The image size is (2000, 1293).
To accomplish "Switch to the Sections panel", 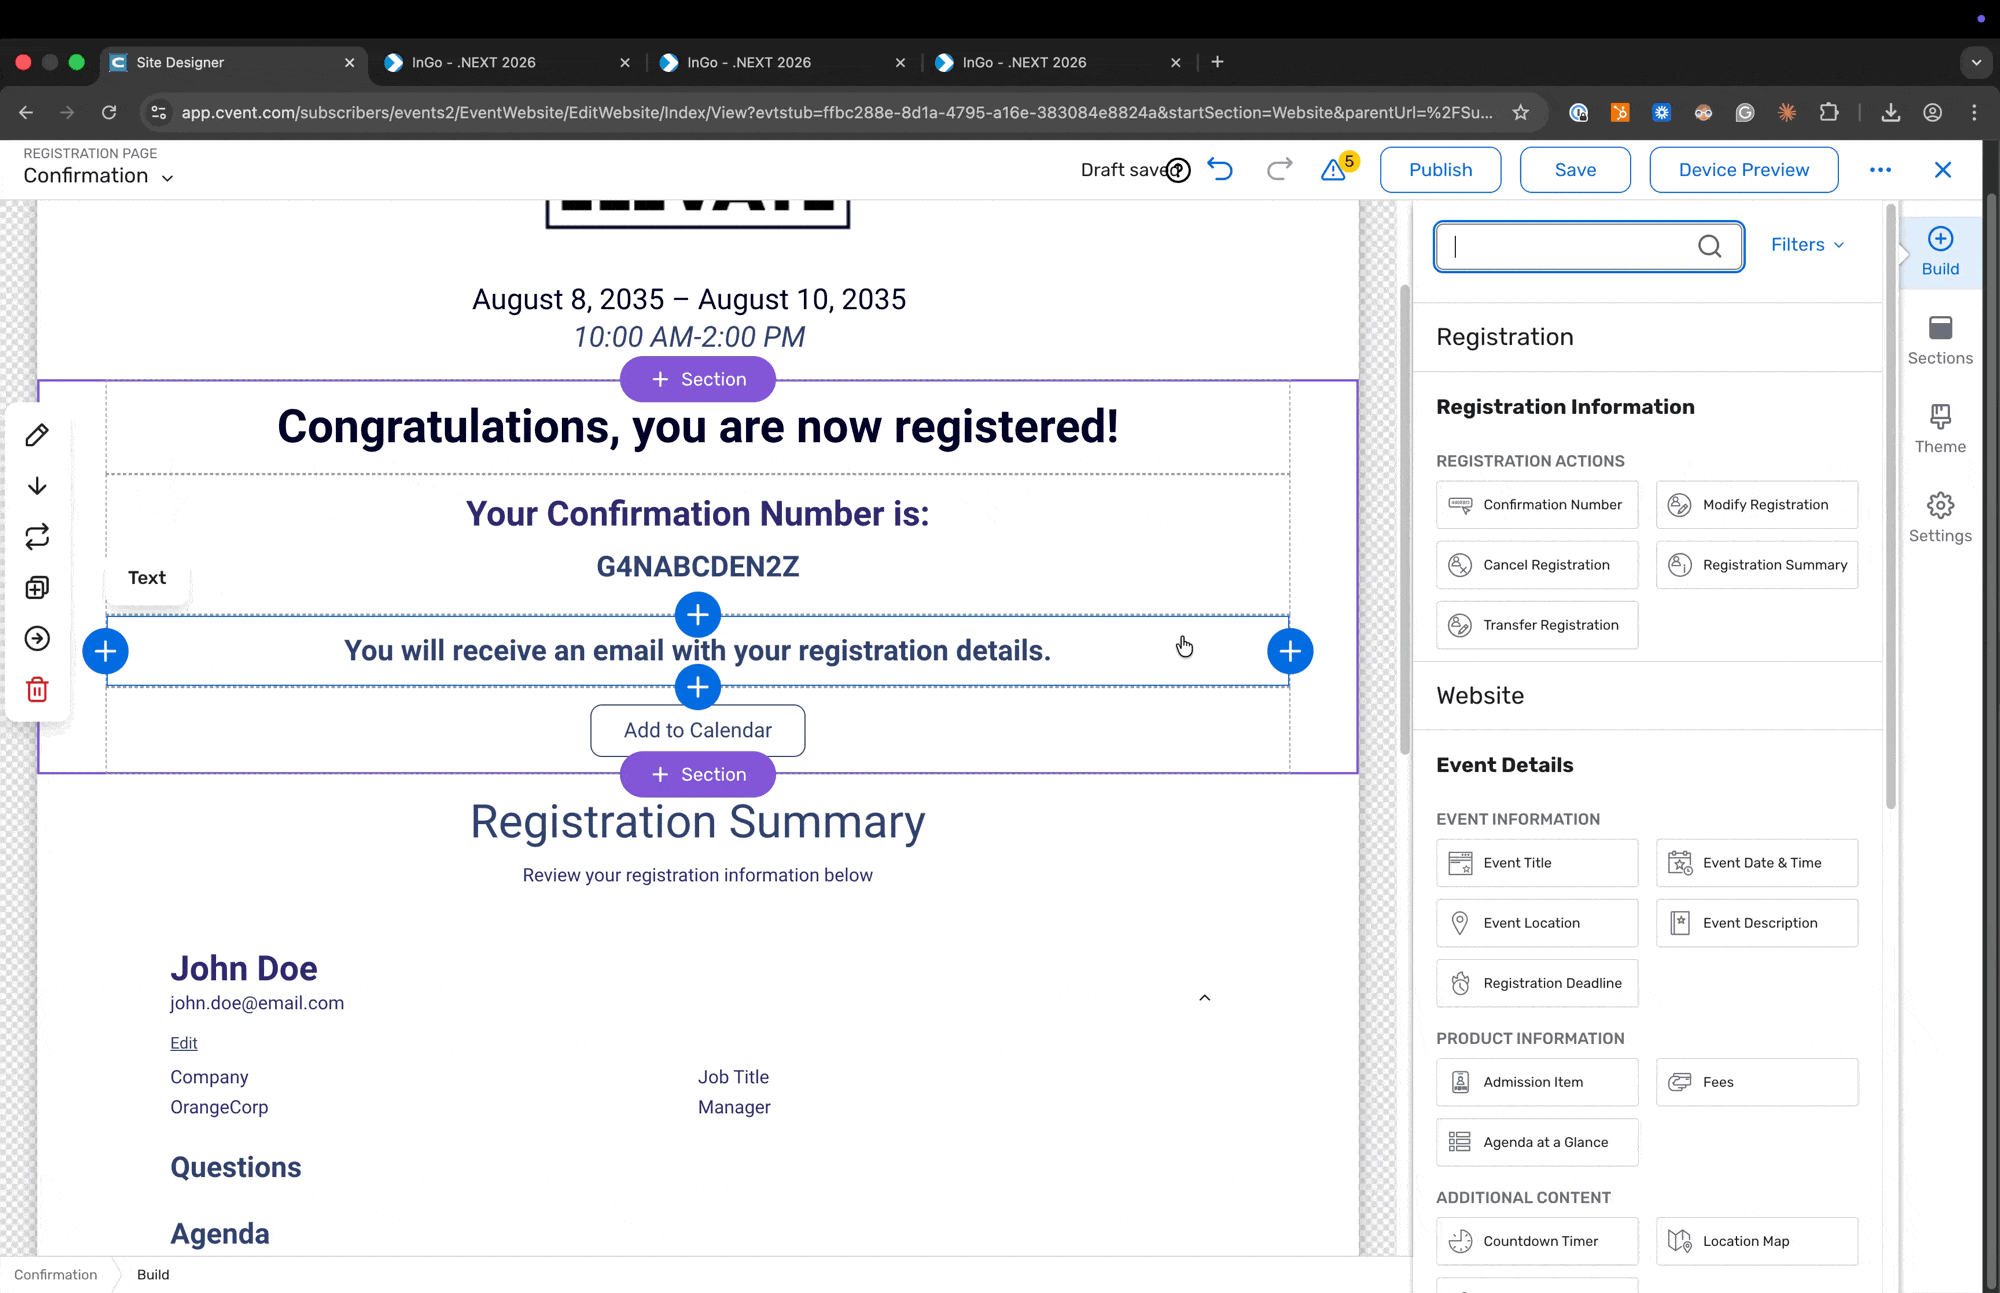I will pyautogui.click(x=1940, y=340).
